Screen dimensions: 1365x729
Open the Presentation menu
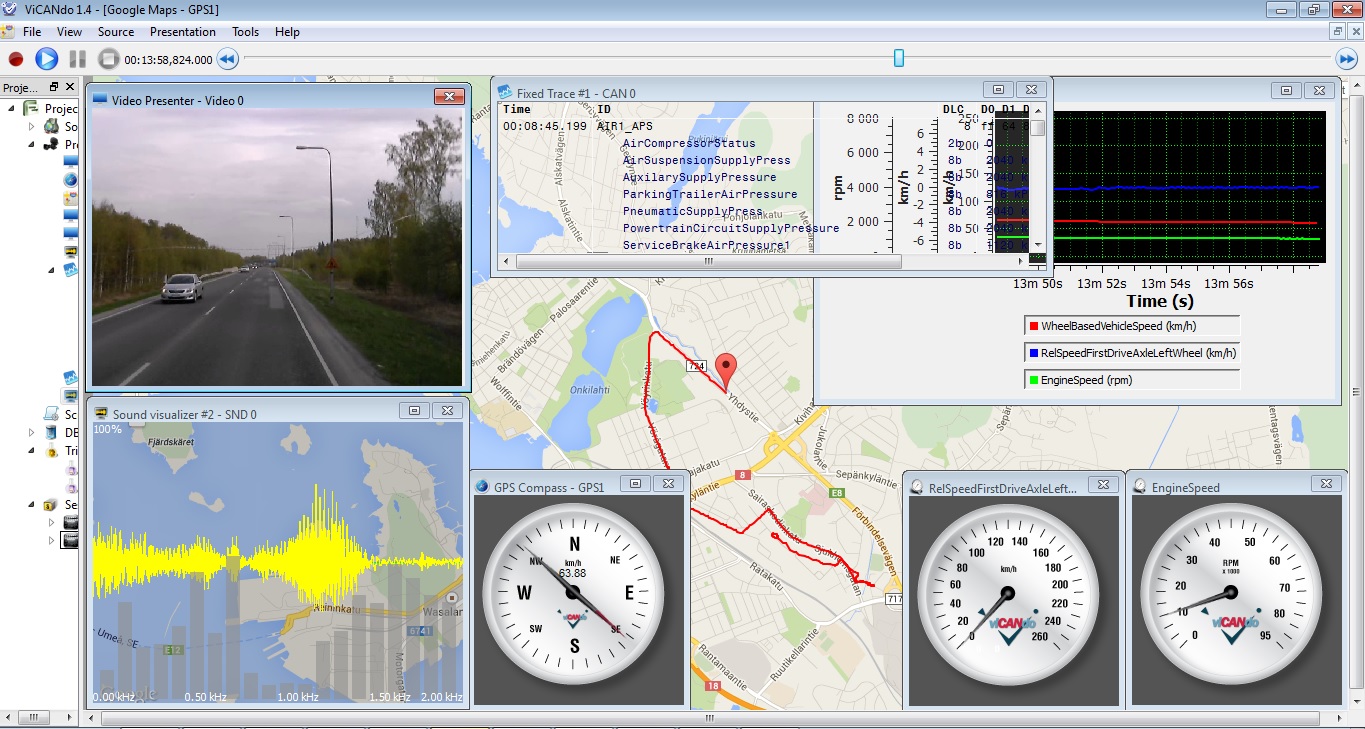pos(183,32)
